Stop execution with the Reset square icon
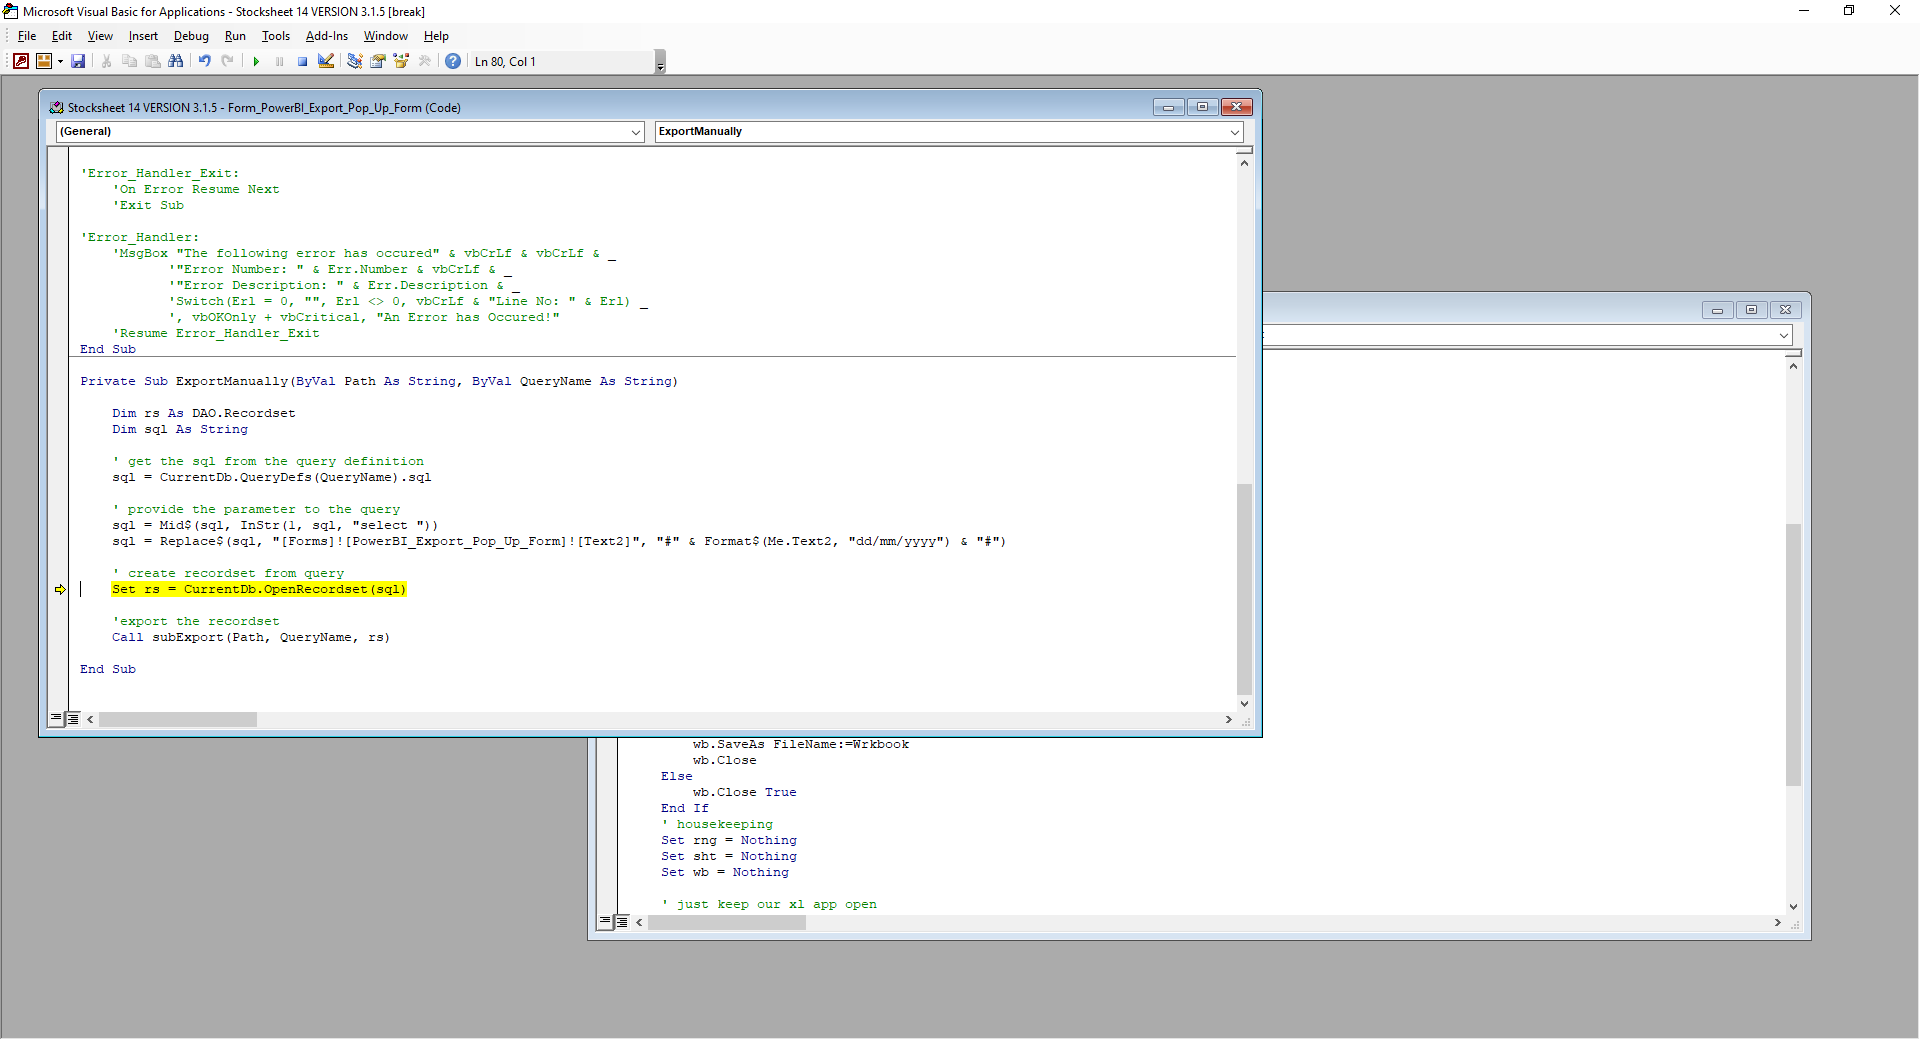Screen dimensions: 1920x1040 [x=302, y=61]
